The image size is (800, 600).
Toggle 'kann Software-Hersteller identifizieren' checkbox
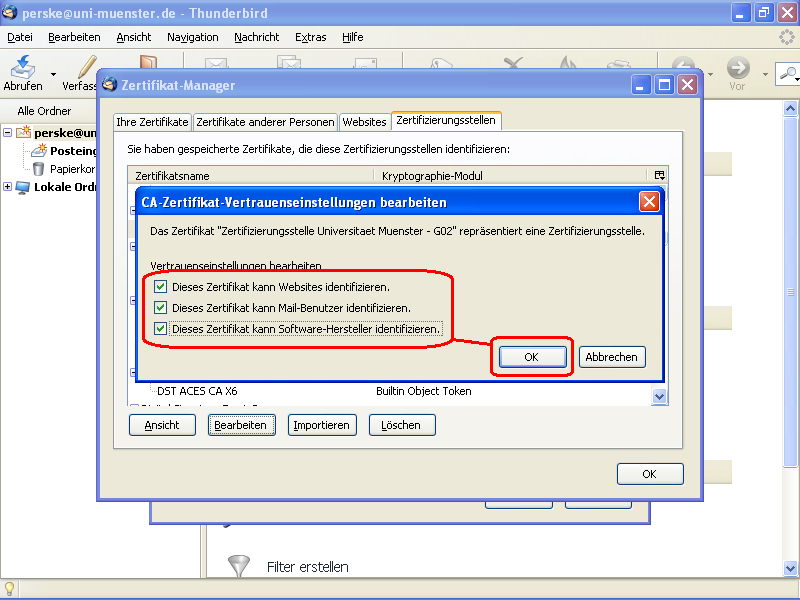pos(161,329)
